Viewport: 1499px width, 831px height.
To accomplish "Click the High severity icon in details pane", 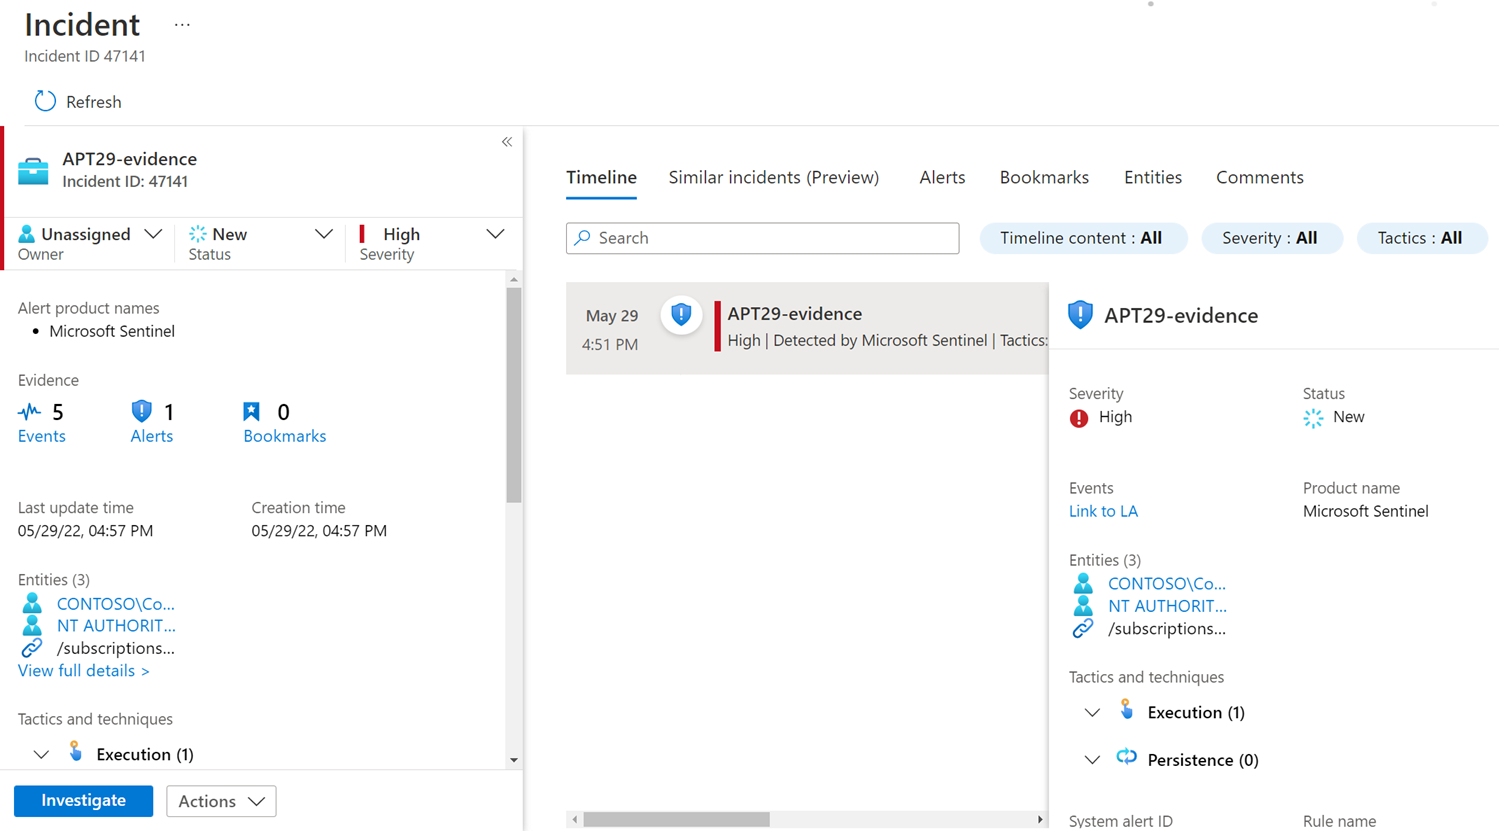I will tap(1077, 417).
